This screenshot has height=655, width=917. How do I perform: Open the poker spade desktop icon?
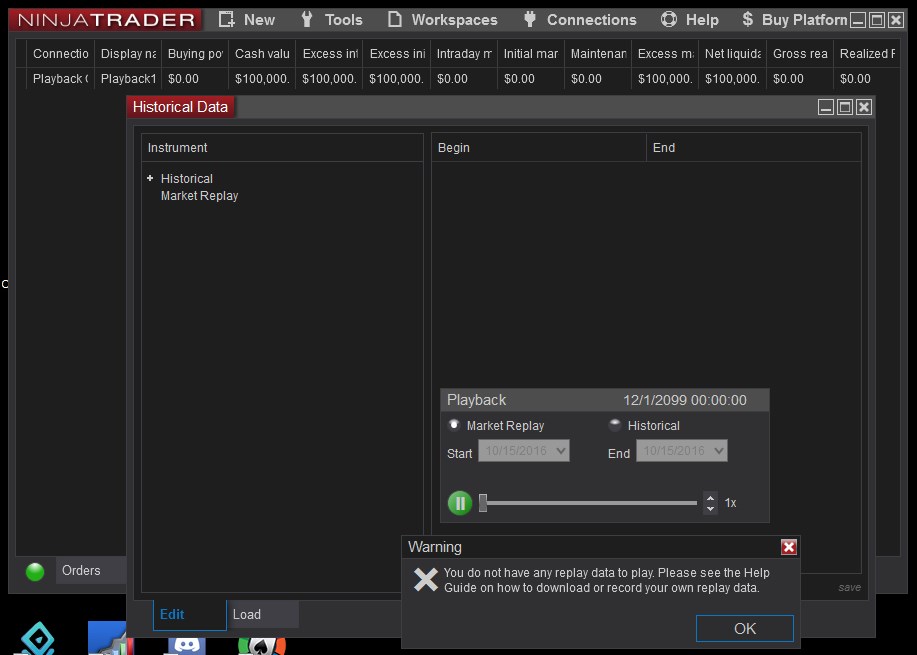click(261, 646)
